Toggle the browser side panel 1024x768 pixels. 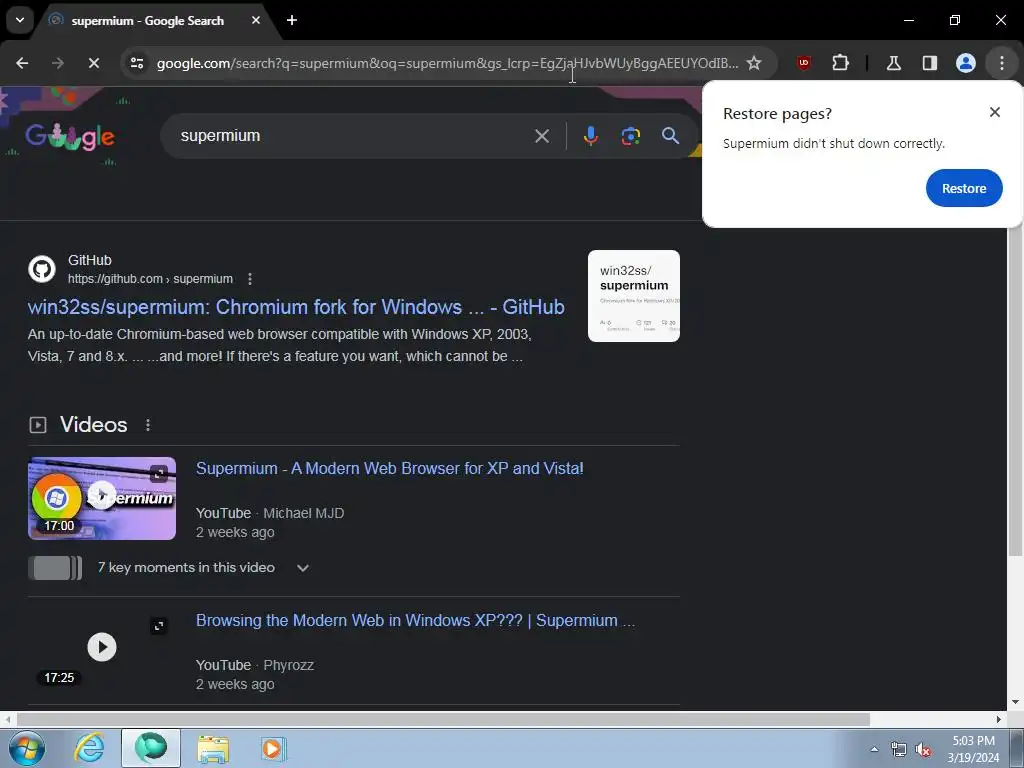(929, 63)
